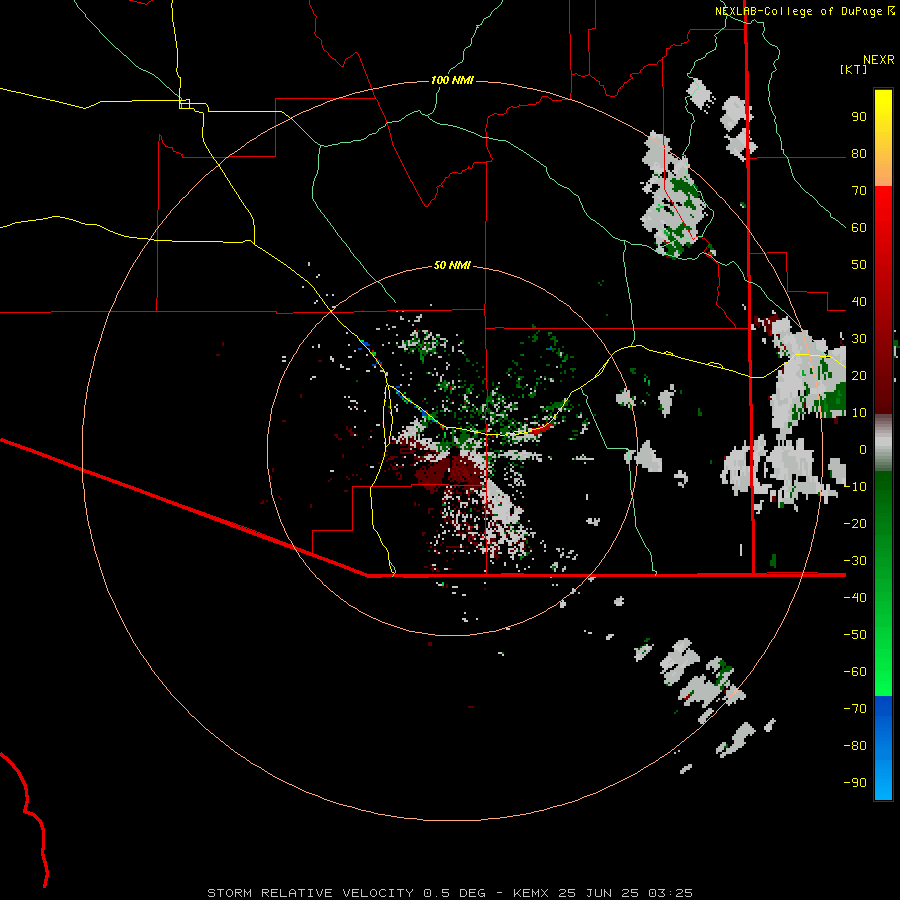This screenshot has width=900, height=900.
Task: Click the 20 value on the velocity scale
Action: click(x=859, y=376)
